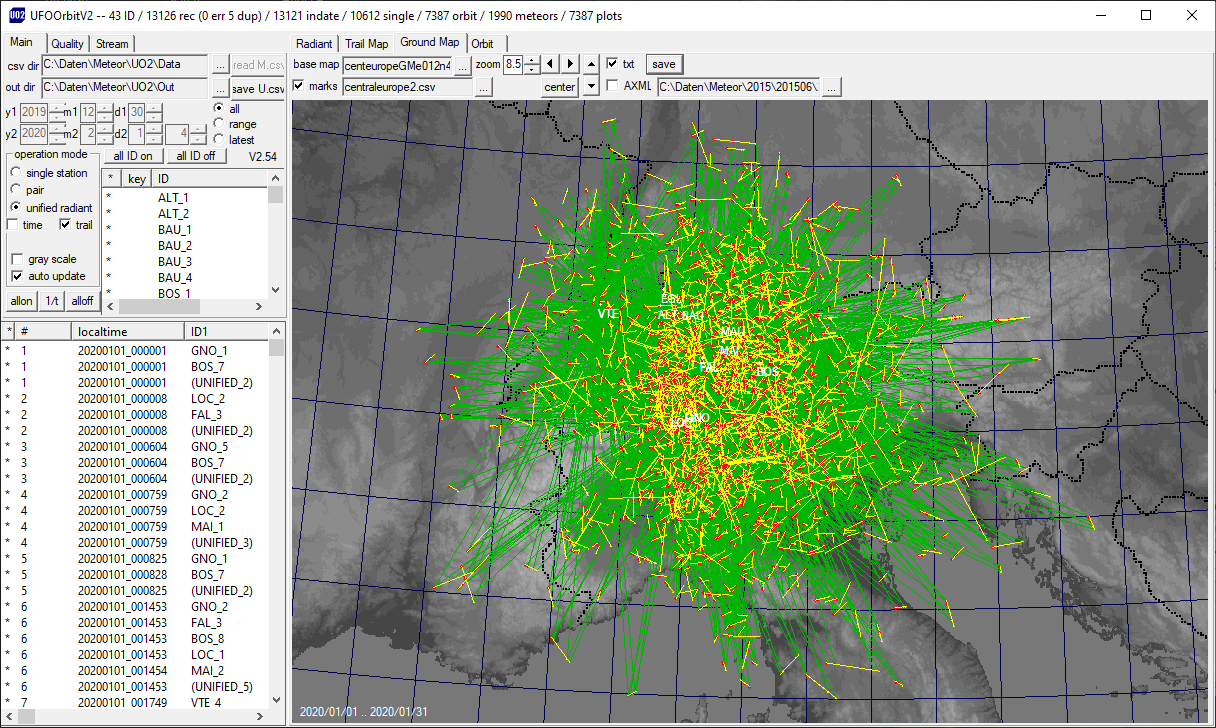This screenshot has width=1216, height=728.
Task: Pan the map down with the arrow button
Action: coord(591,87)
